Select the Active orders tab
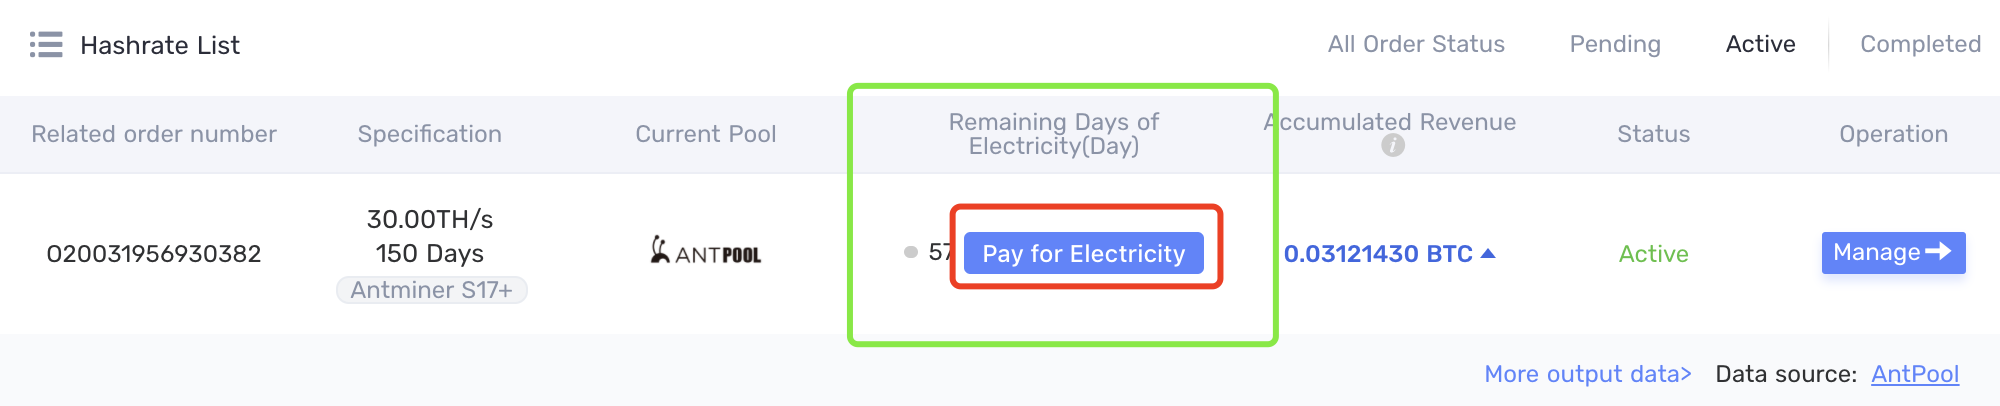This screenshot has height=406, width=2000. [1760, 44]
